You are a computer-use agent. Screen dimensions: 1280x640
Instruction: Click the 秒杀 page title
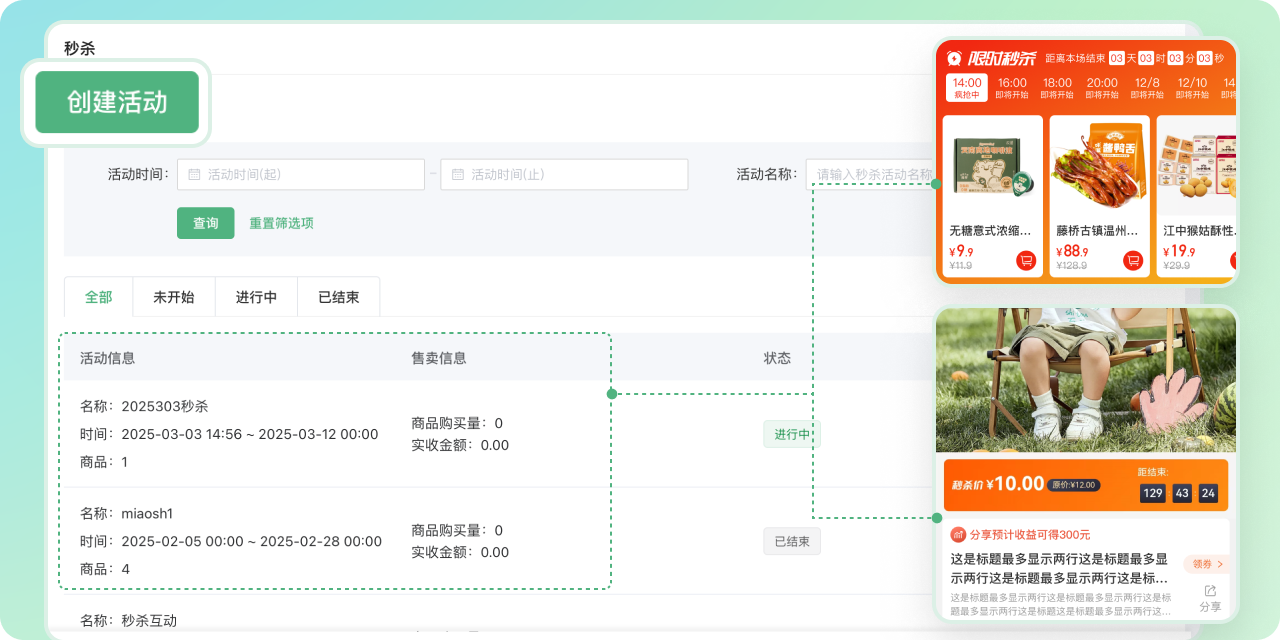(x=79, y=48)
